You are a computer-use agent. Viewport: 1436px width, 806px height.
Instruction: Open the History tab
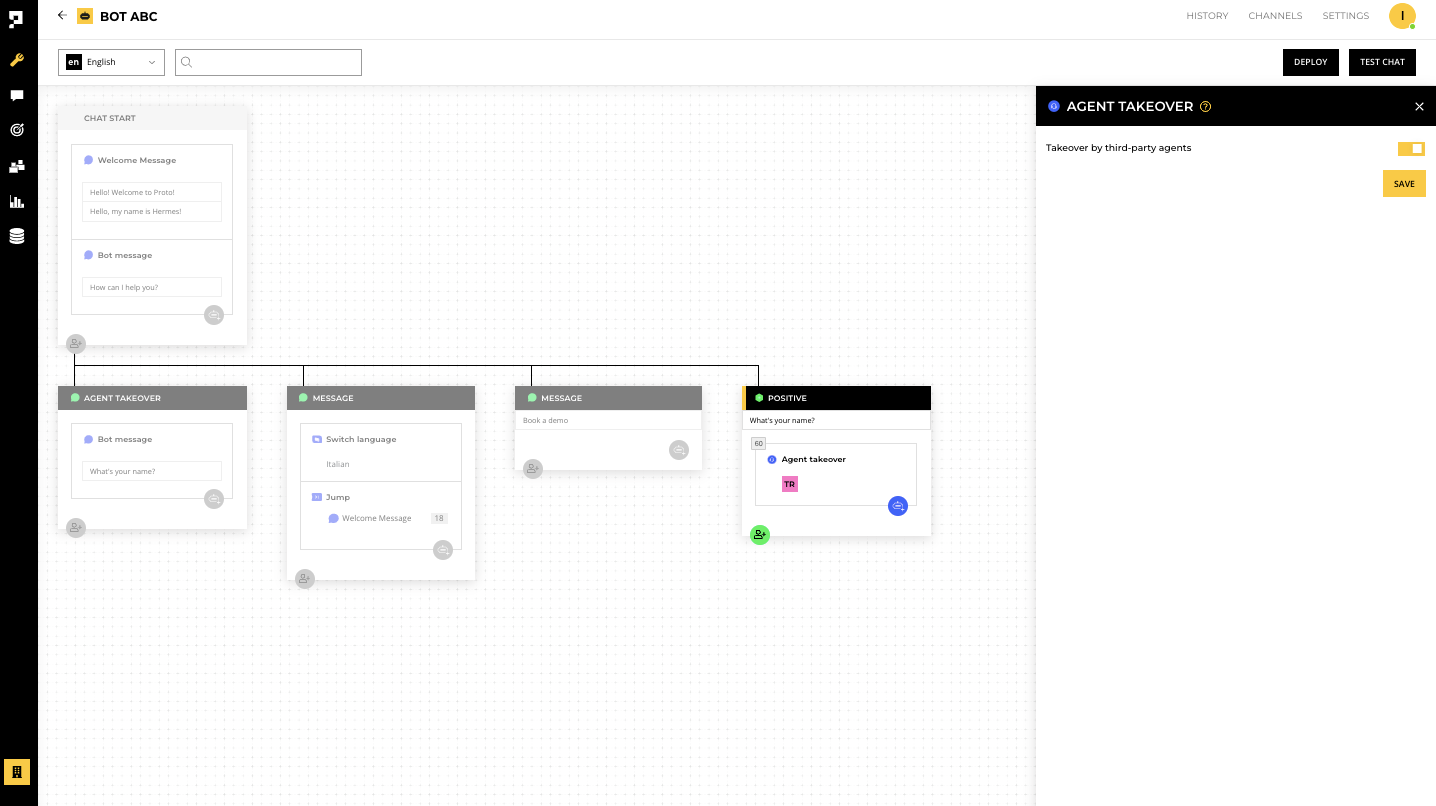1207,16
